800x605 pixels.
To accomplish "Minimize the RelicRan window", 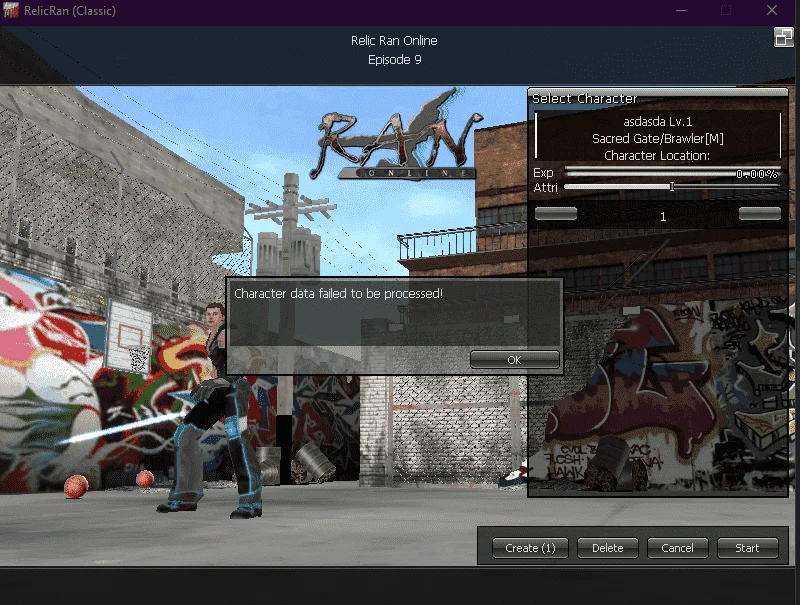I will 681,10.
